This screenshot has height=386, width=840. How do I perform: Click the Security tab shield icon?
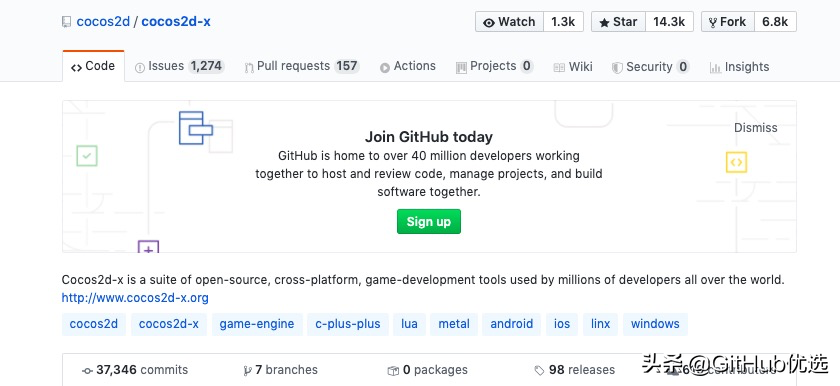(x=617, y=68)
